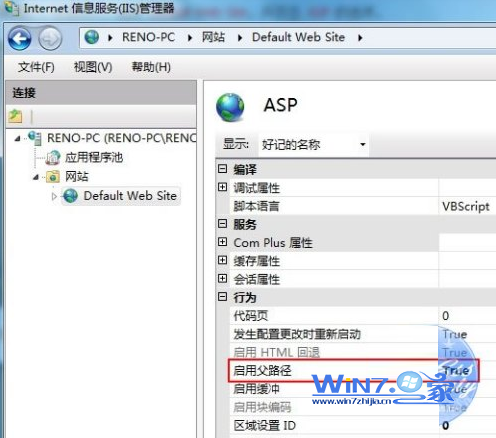The image size is (496, 438).
Task: Click the globe icon in the address bar
Action: (x=92, y=37)
